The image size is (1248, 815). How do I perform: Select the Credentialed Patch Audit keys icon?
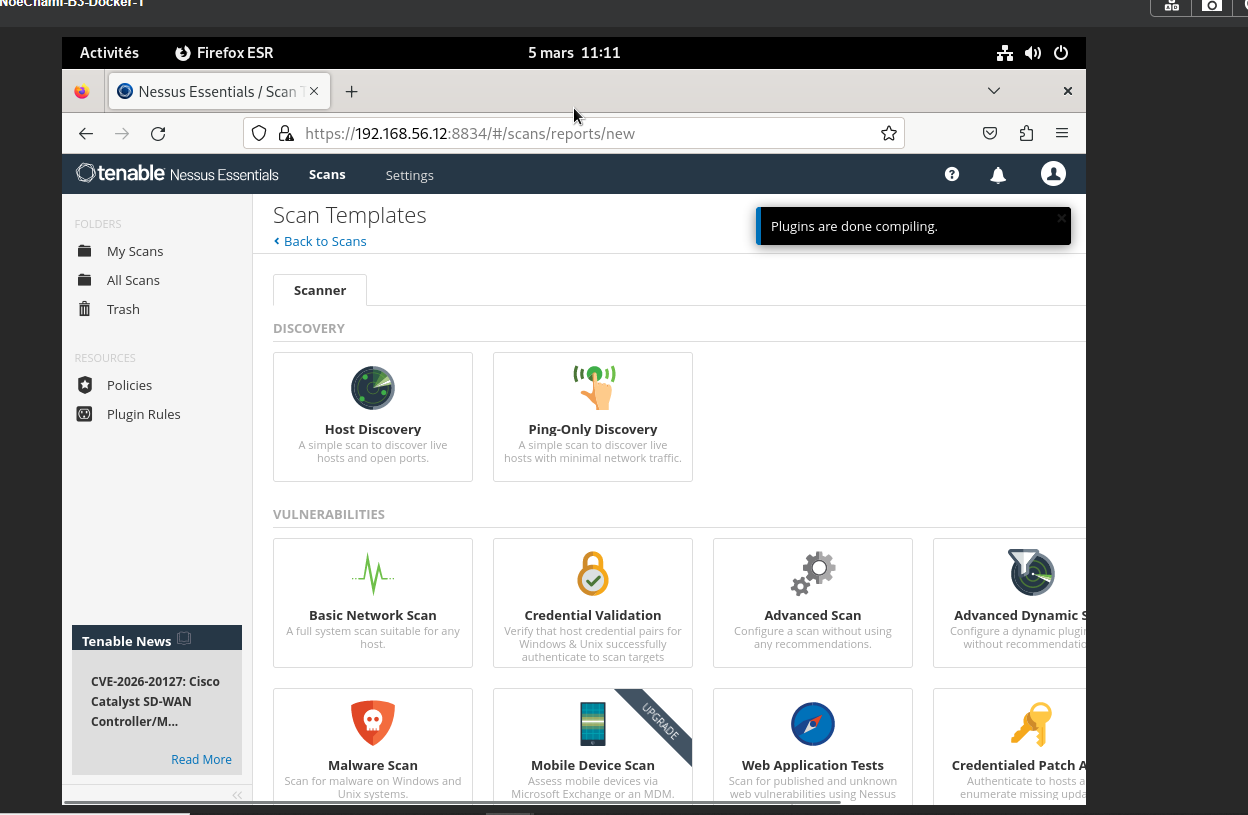pyautogui.click(x=1031, y=723)
